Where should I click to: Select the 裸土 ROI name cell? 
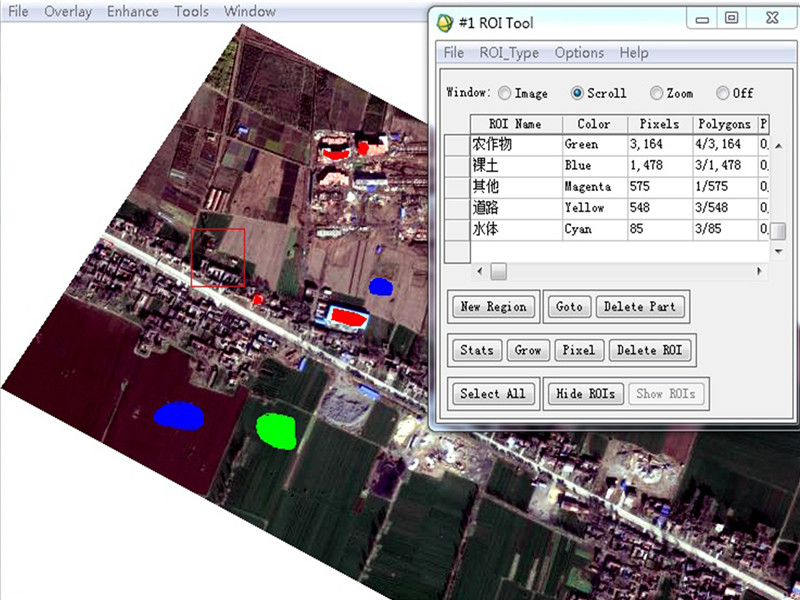(x=516, y=166)
